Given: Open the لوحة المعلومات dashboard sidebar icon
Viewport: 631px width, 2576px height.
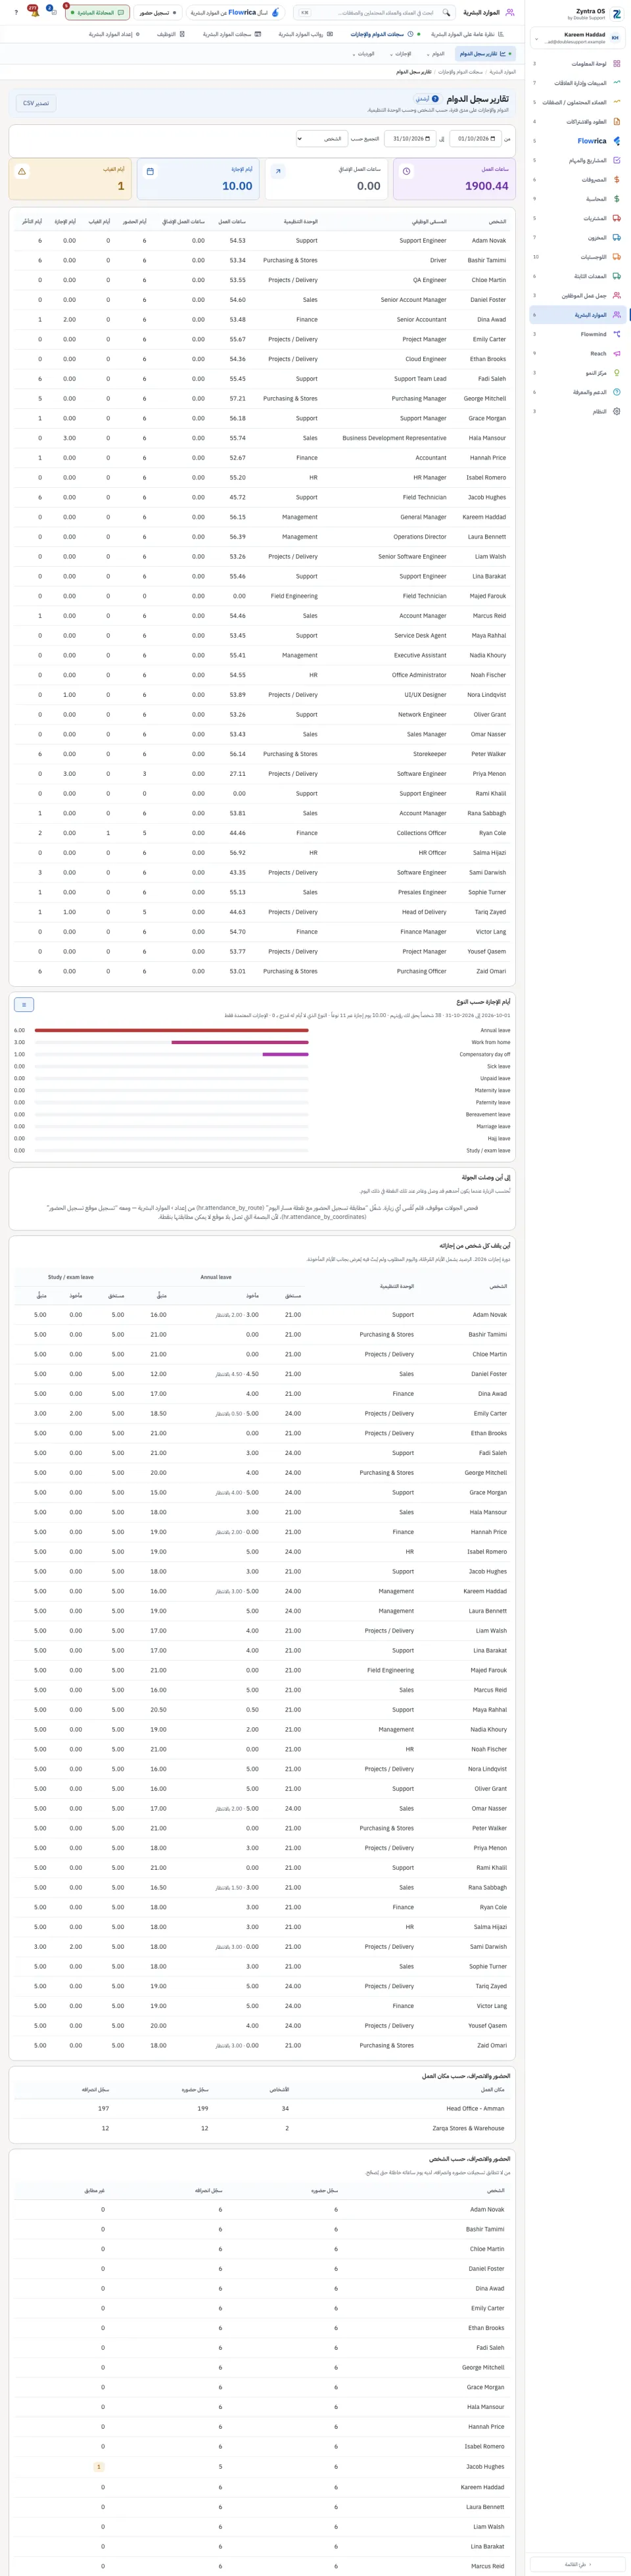Looking at the screenshot, I should [616, 64].
